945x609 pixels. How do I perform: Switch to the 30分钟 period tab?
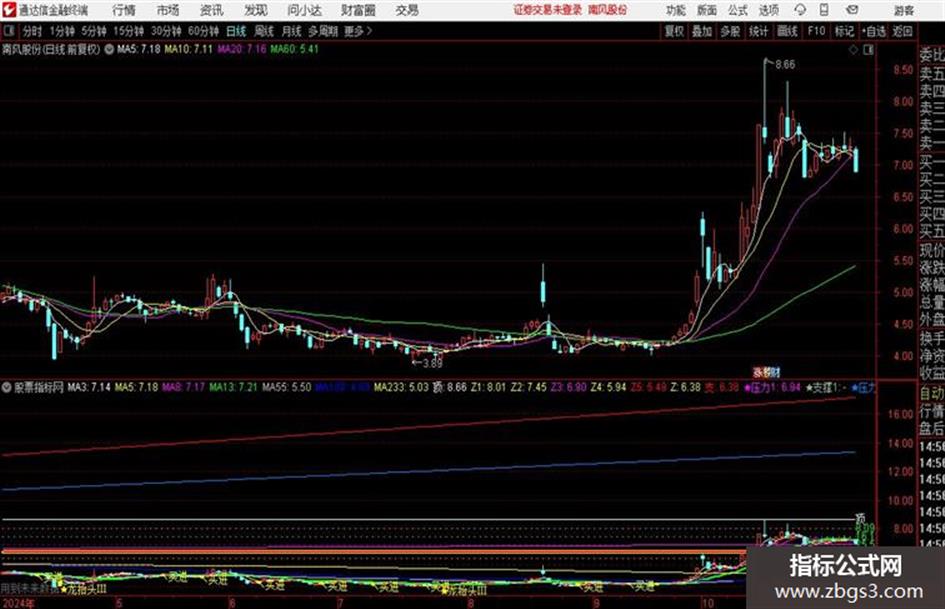click(166, 31)
